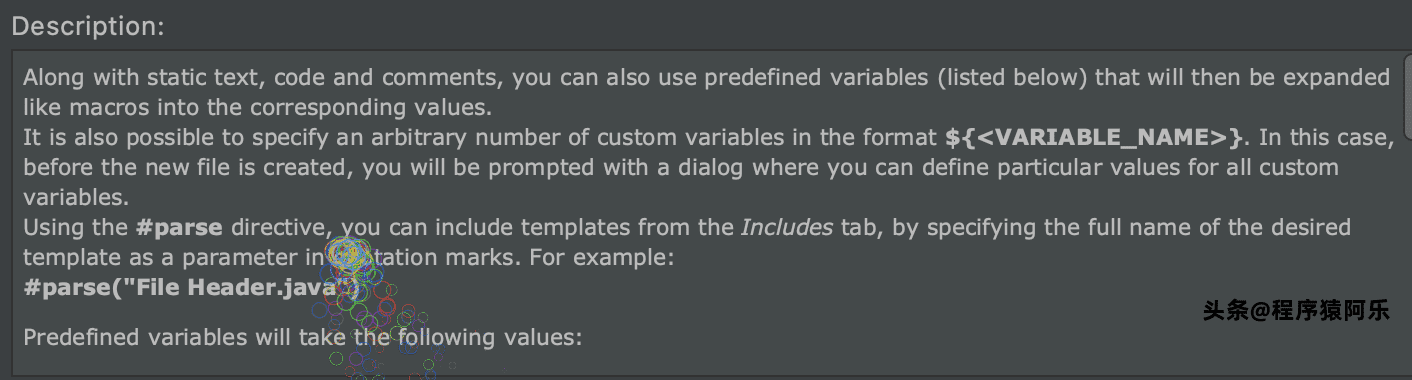Click the watermark text 头条@程序猿阿乐
The height and width of the screenshot is (380, 1412).
1296,311
